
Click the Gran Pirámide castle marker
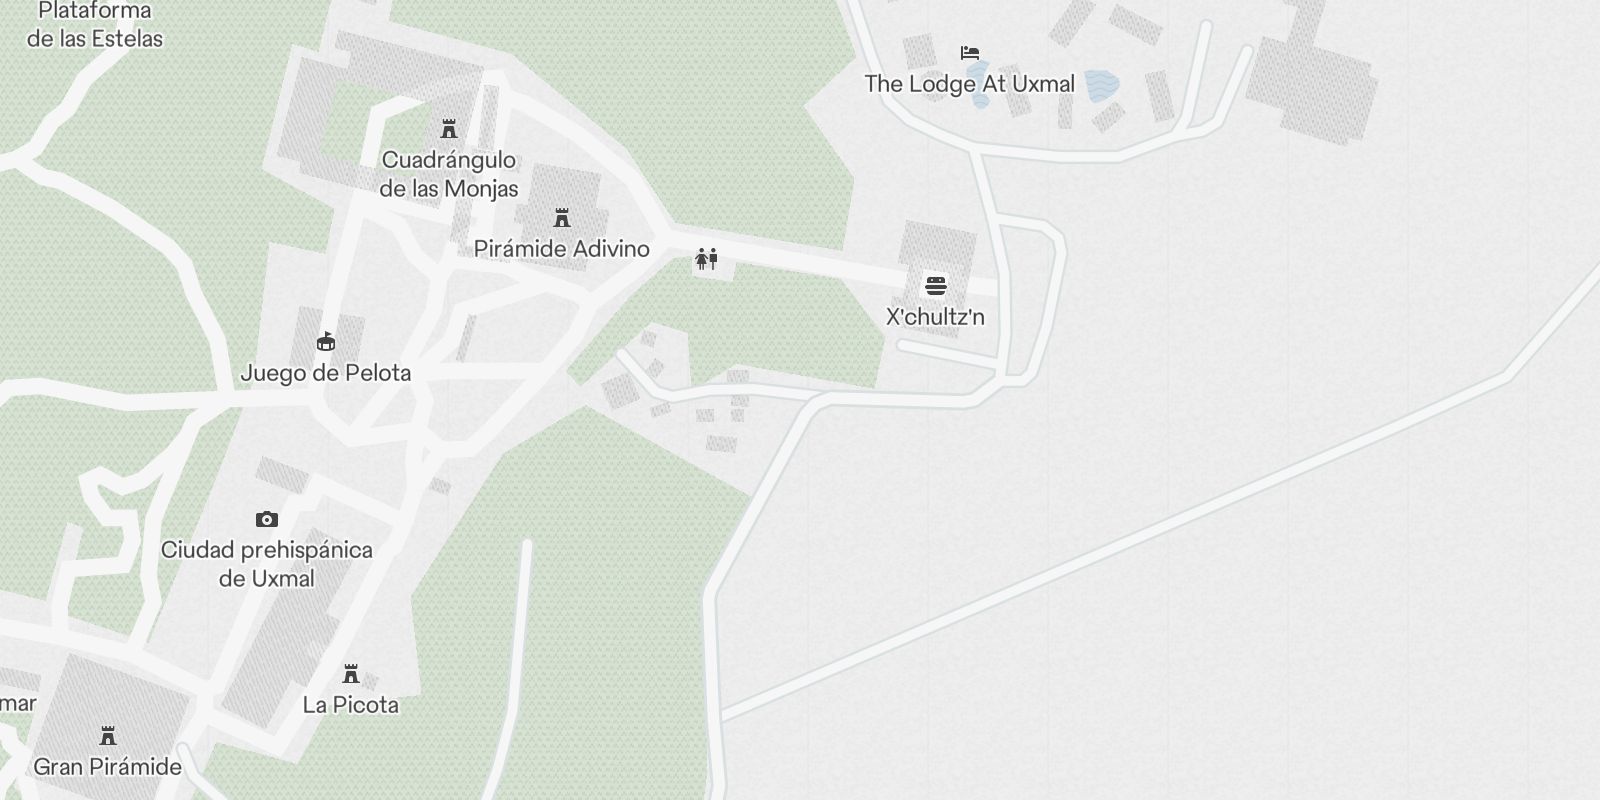point(108,737)
